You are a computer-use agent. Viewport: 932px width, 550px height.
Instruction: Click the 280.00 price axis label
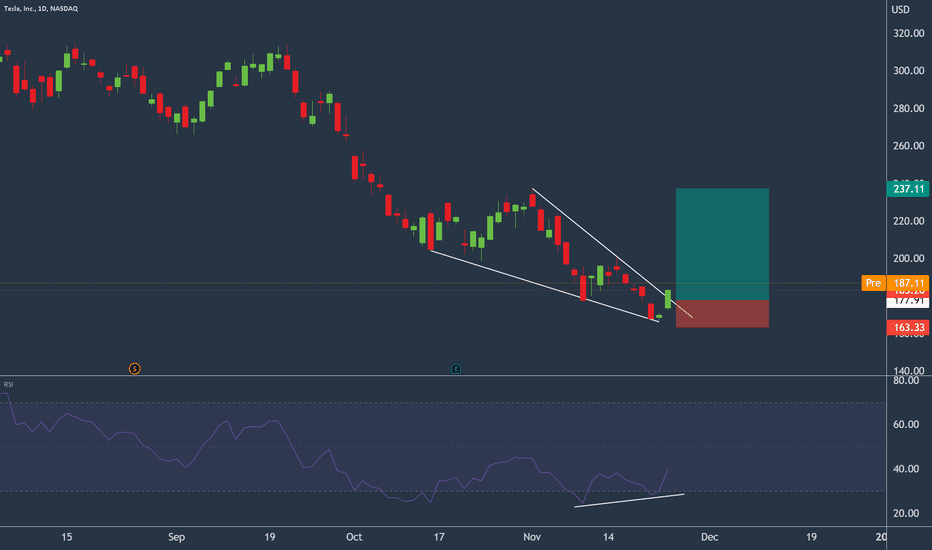tap(908, 108)
